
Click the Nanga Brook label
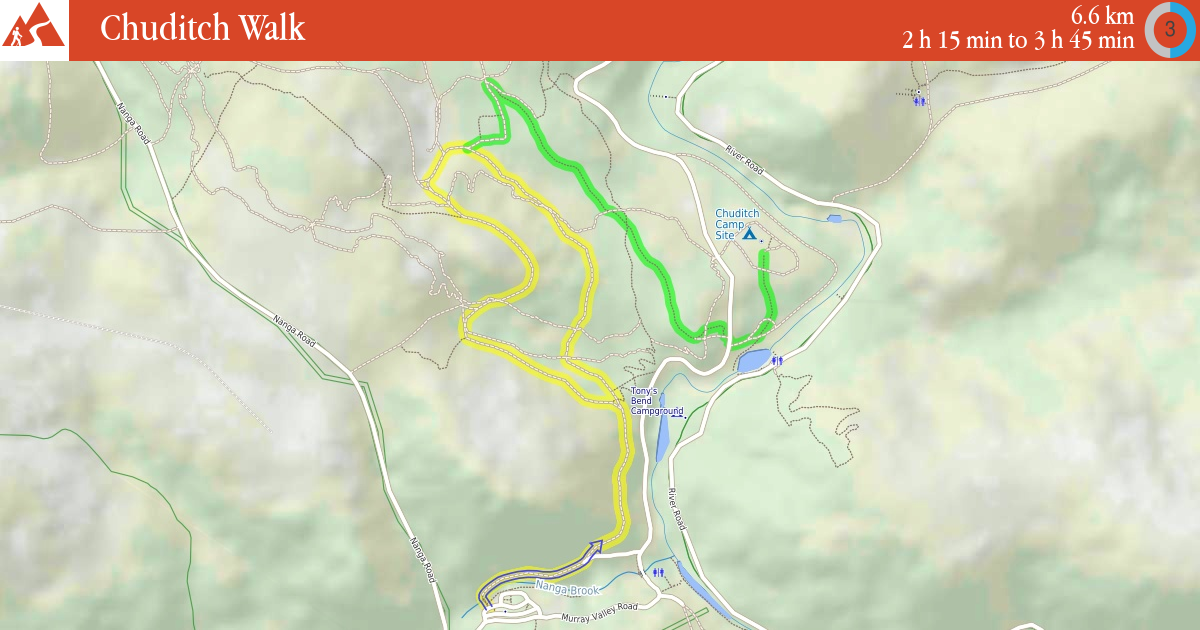tap(566, 589)
